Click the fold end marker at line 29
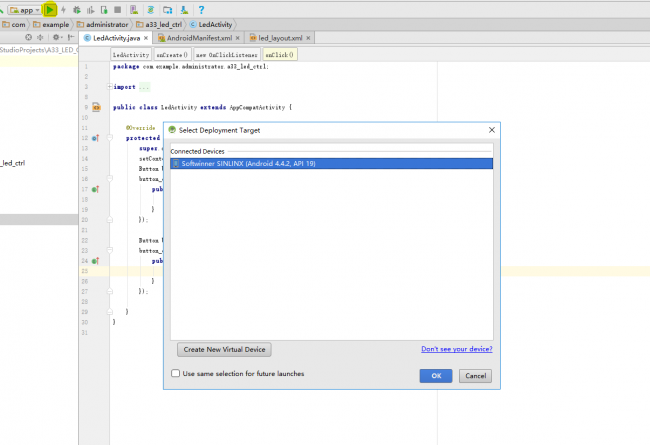Screen dimensions: 650x445 110,311
